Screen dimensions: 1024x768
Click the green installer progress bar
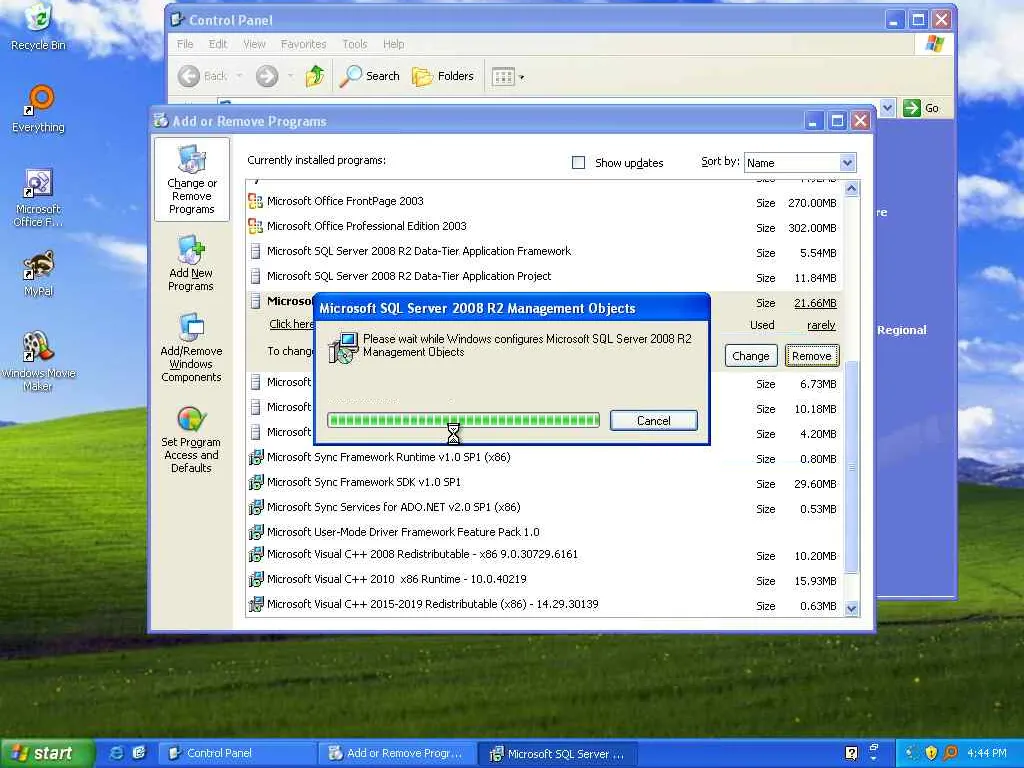click(463, 420)
